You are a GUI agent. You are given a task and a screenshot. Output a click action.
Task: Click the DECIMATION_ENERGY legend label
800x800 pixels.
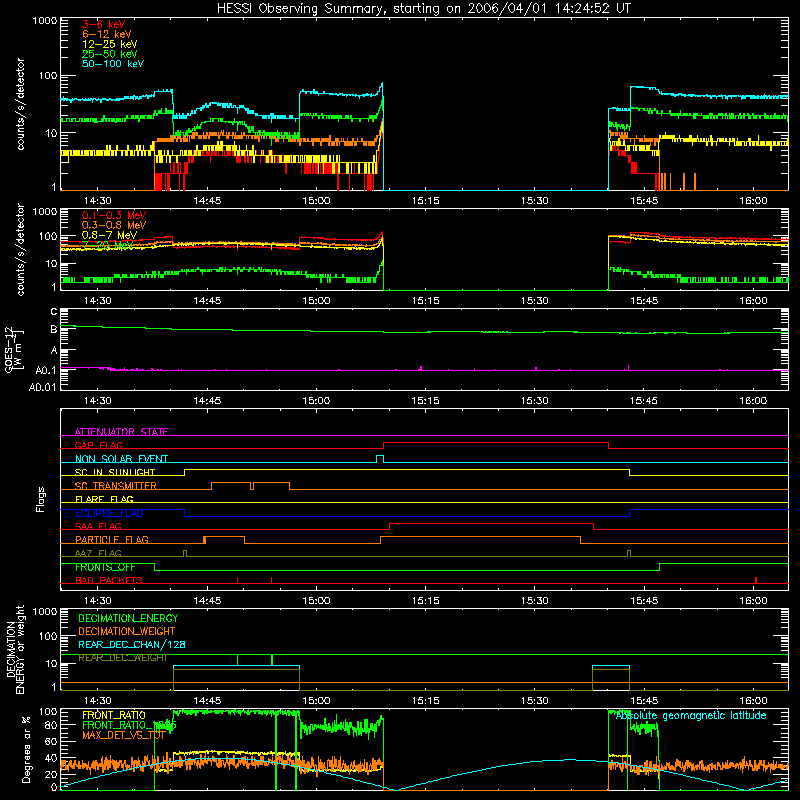point(128,618)
